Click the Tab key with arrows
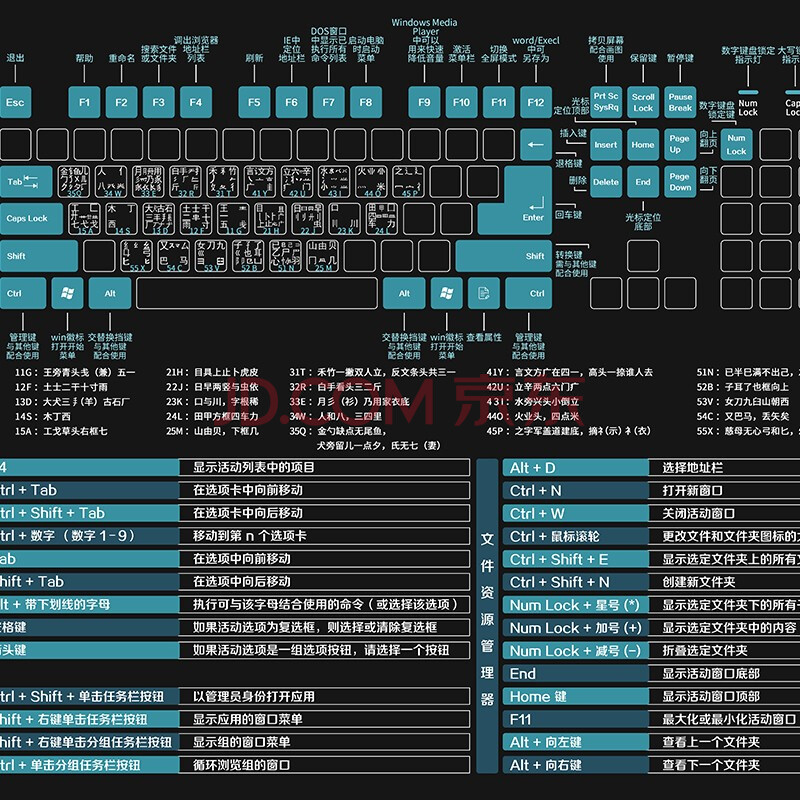Image resolution: width=800 pixels, height=800 pixels. 26,182
